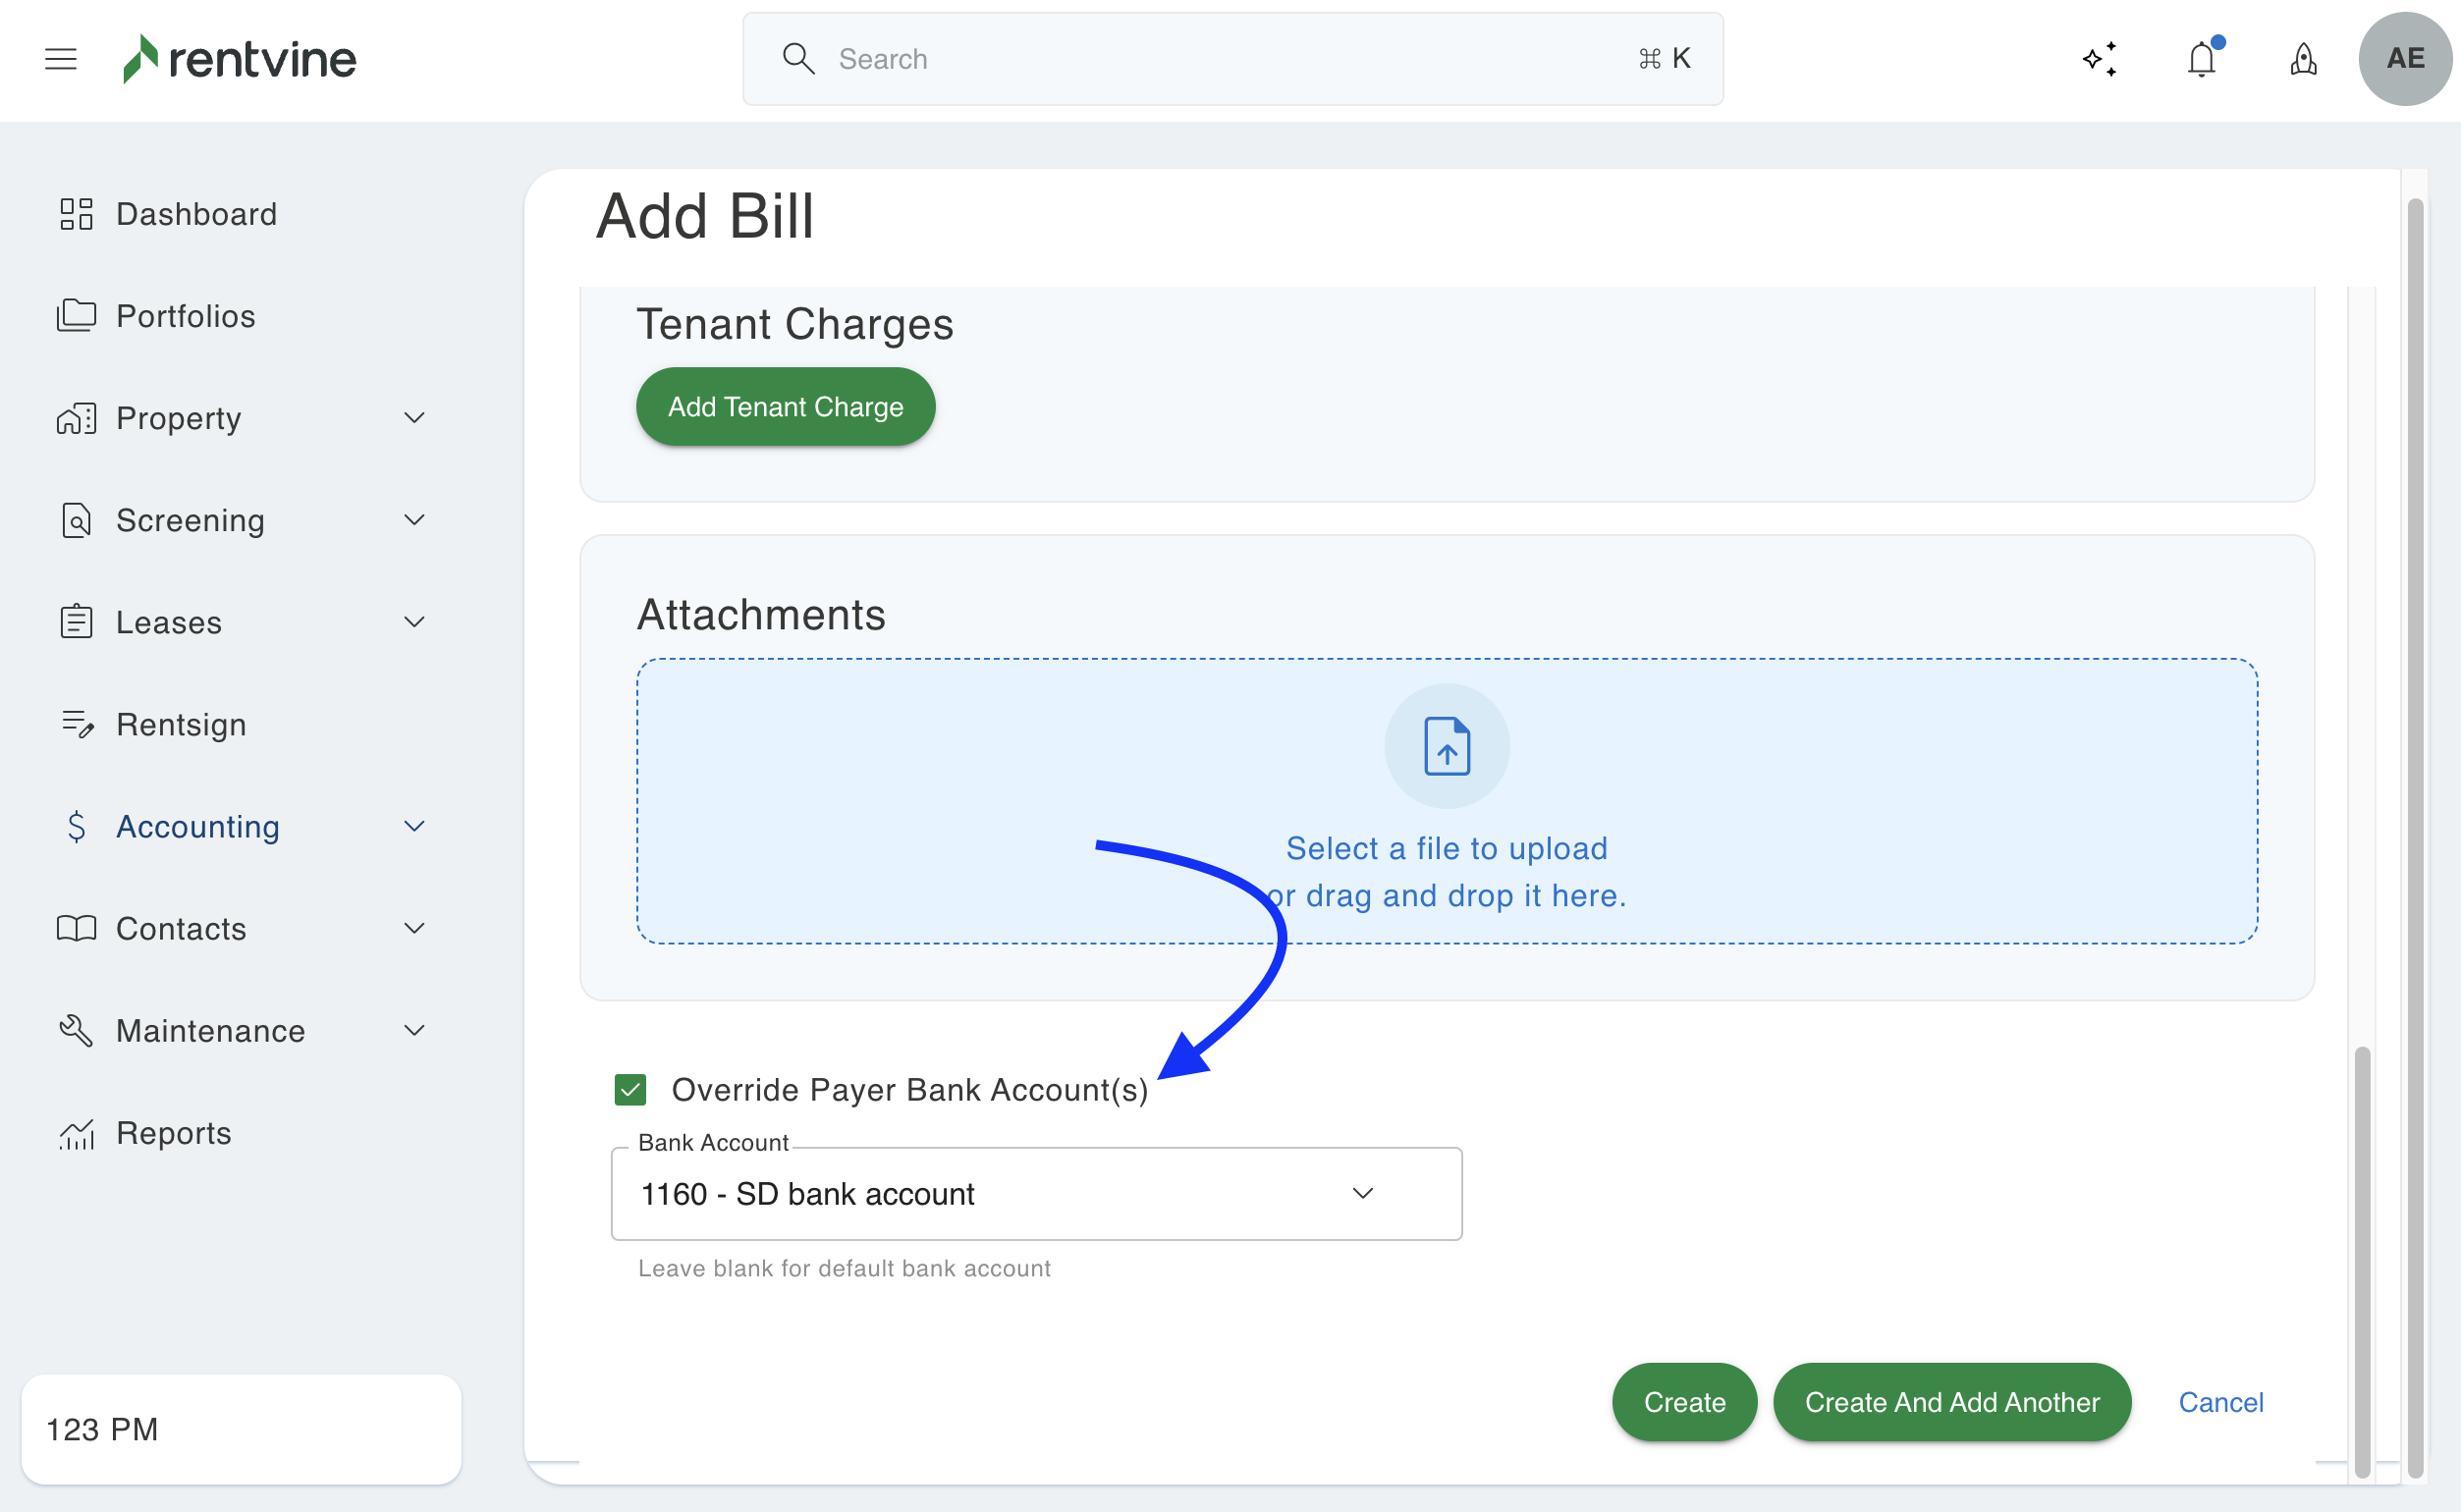The image size is (2461, 1512).
Task: Click the Add Tenant Charge button
Action: (785, 407)
